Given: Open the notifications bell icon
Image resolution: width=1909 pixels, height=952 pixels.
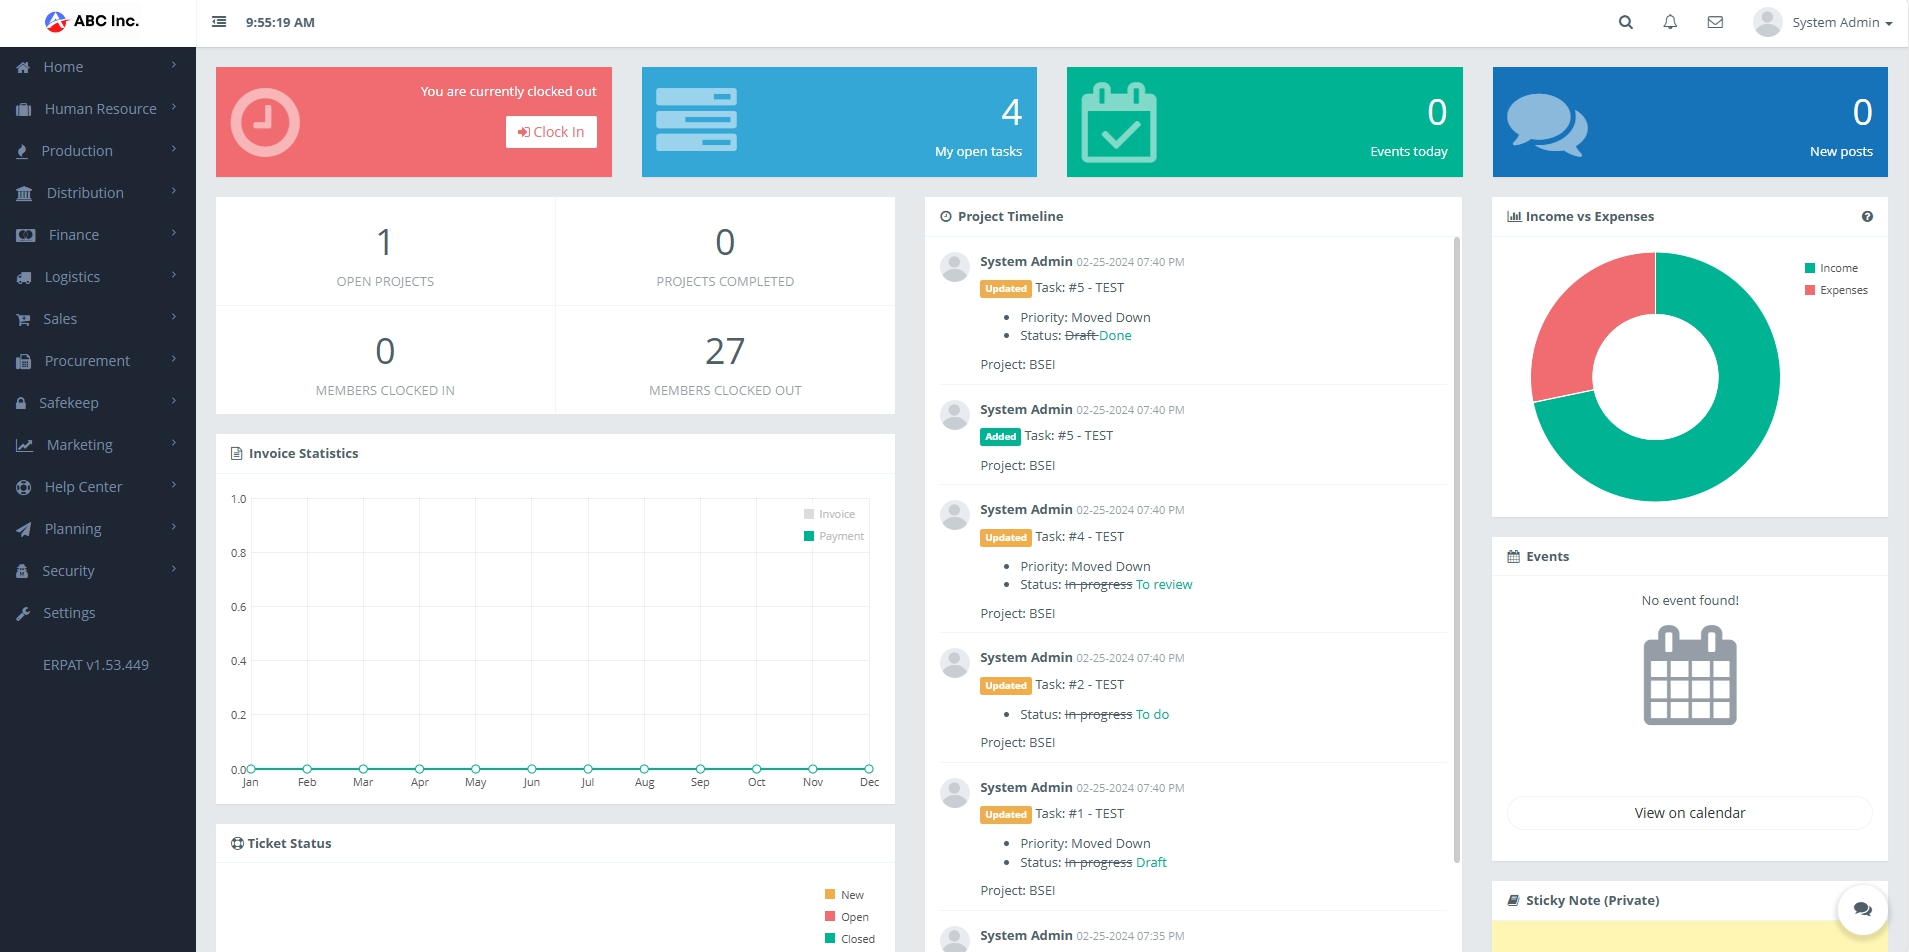Looking at the screenshot, I should pyautogui.click(x=1670, y=22).
